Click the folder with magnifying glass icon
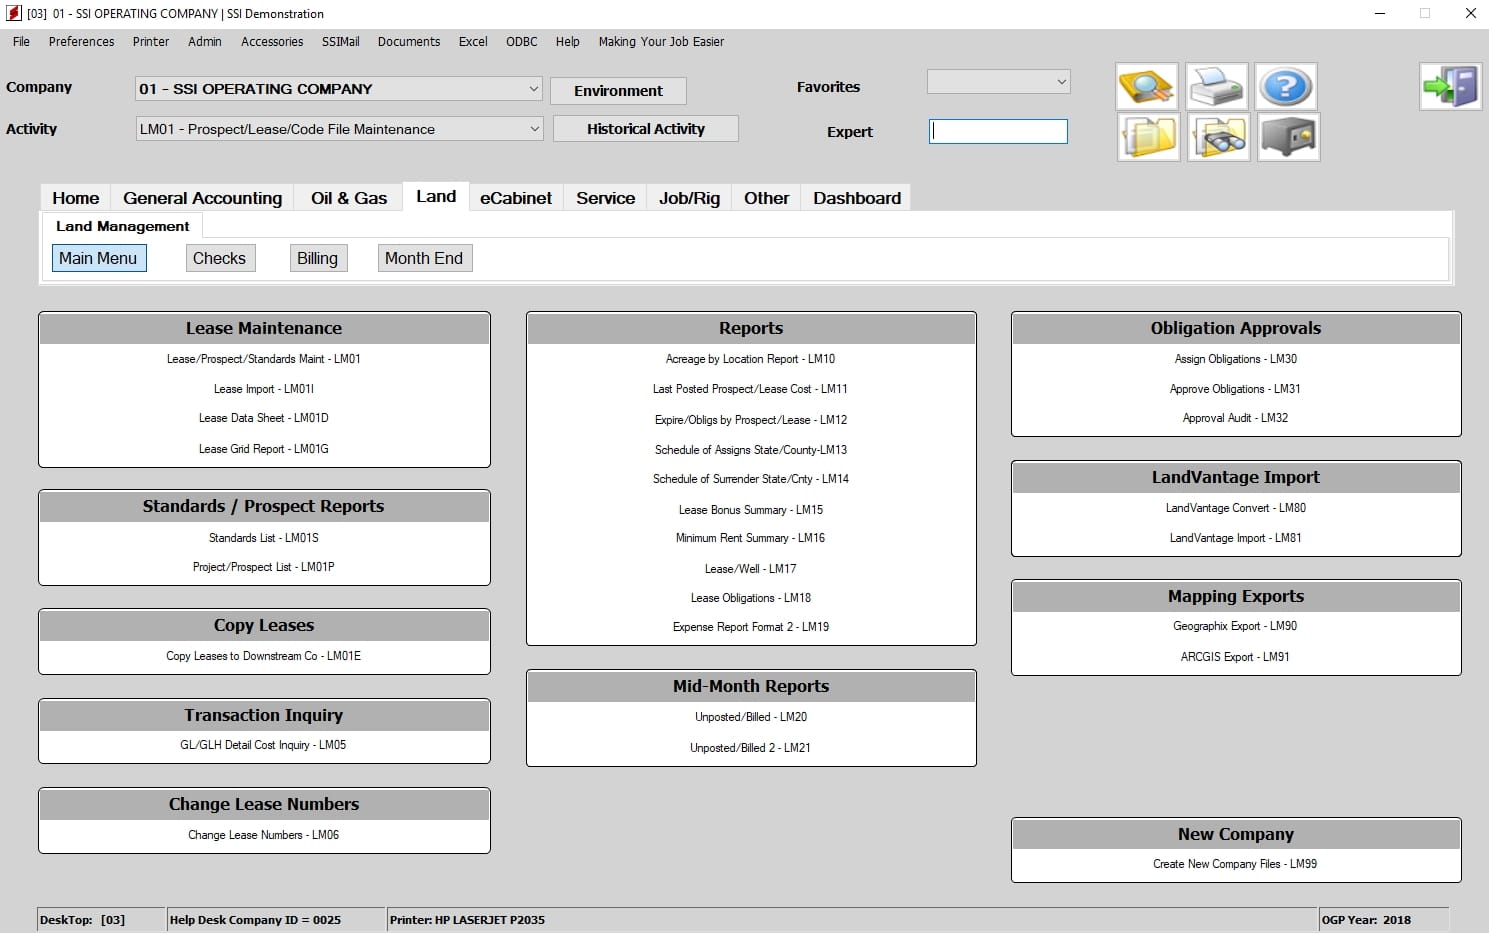The width and height of the screenshot is (1489, 933). [1147, 86]
